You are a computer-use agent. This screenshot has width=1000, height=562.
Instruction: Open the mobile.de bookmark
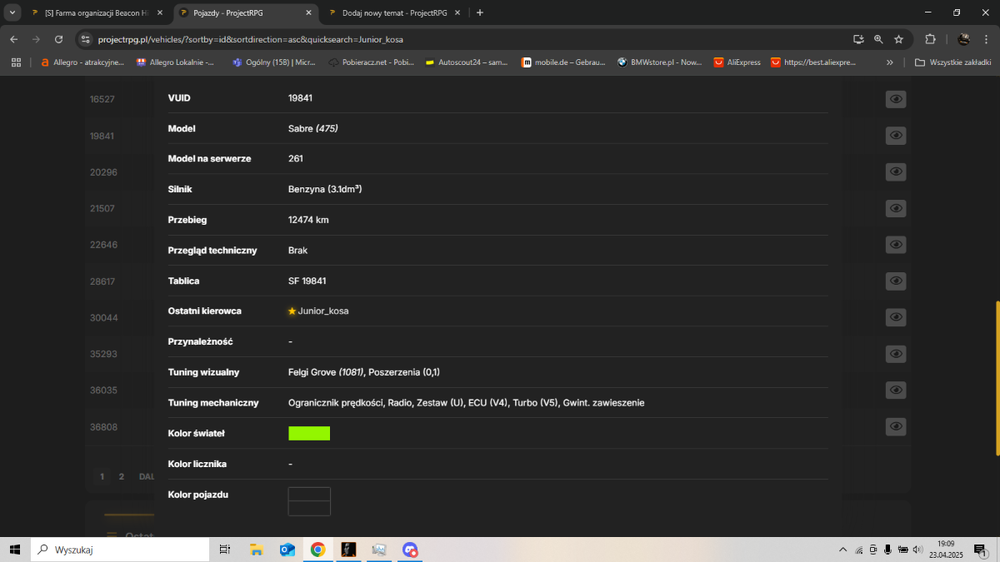click(x=563, y=63)
